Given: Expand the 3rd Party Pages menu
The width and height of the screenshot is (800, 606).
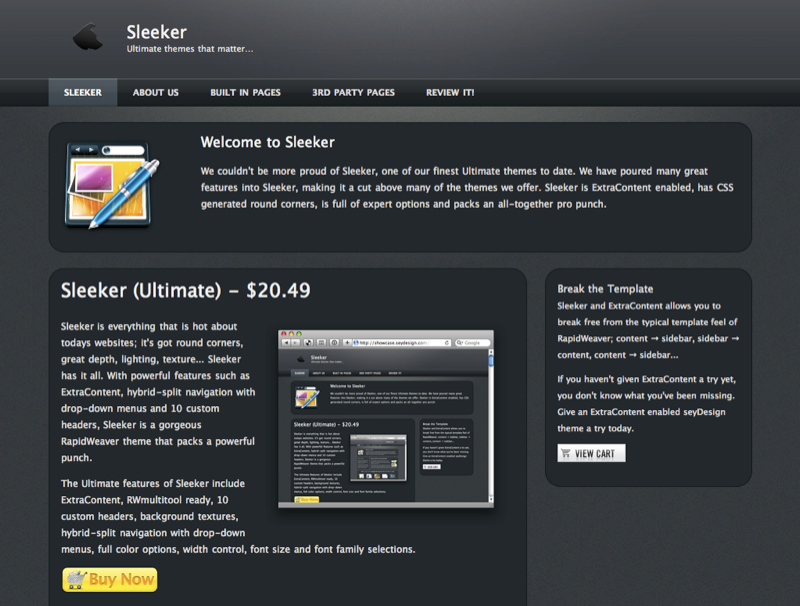Looking at the screenshot, I should click(353, 92).
